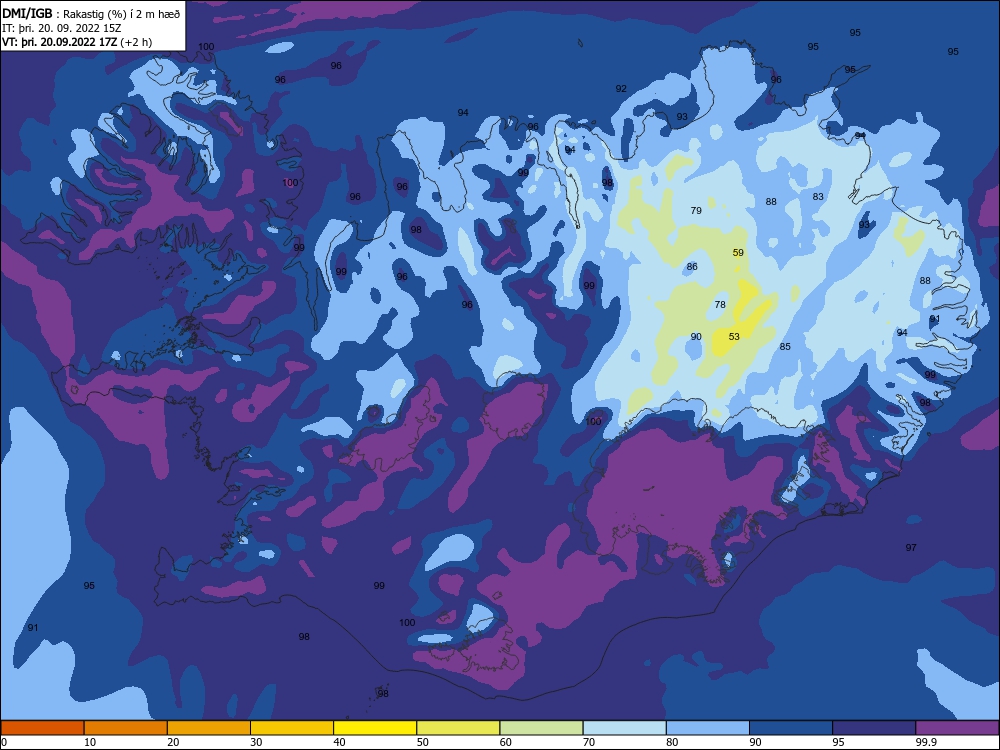
Task: Click the 0–10 dark orange legend swatch
Action: pyautogui.click(x=43, y=728)
